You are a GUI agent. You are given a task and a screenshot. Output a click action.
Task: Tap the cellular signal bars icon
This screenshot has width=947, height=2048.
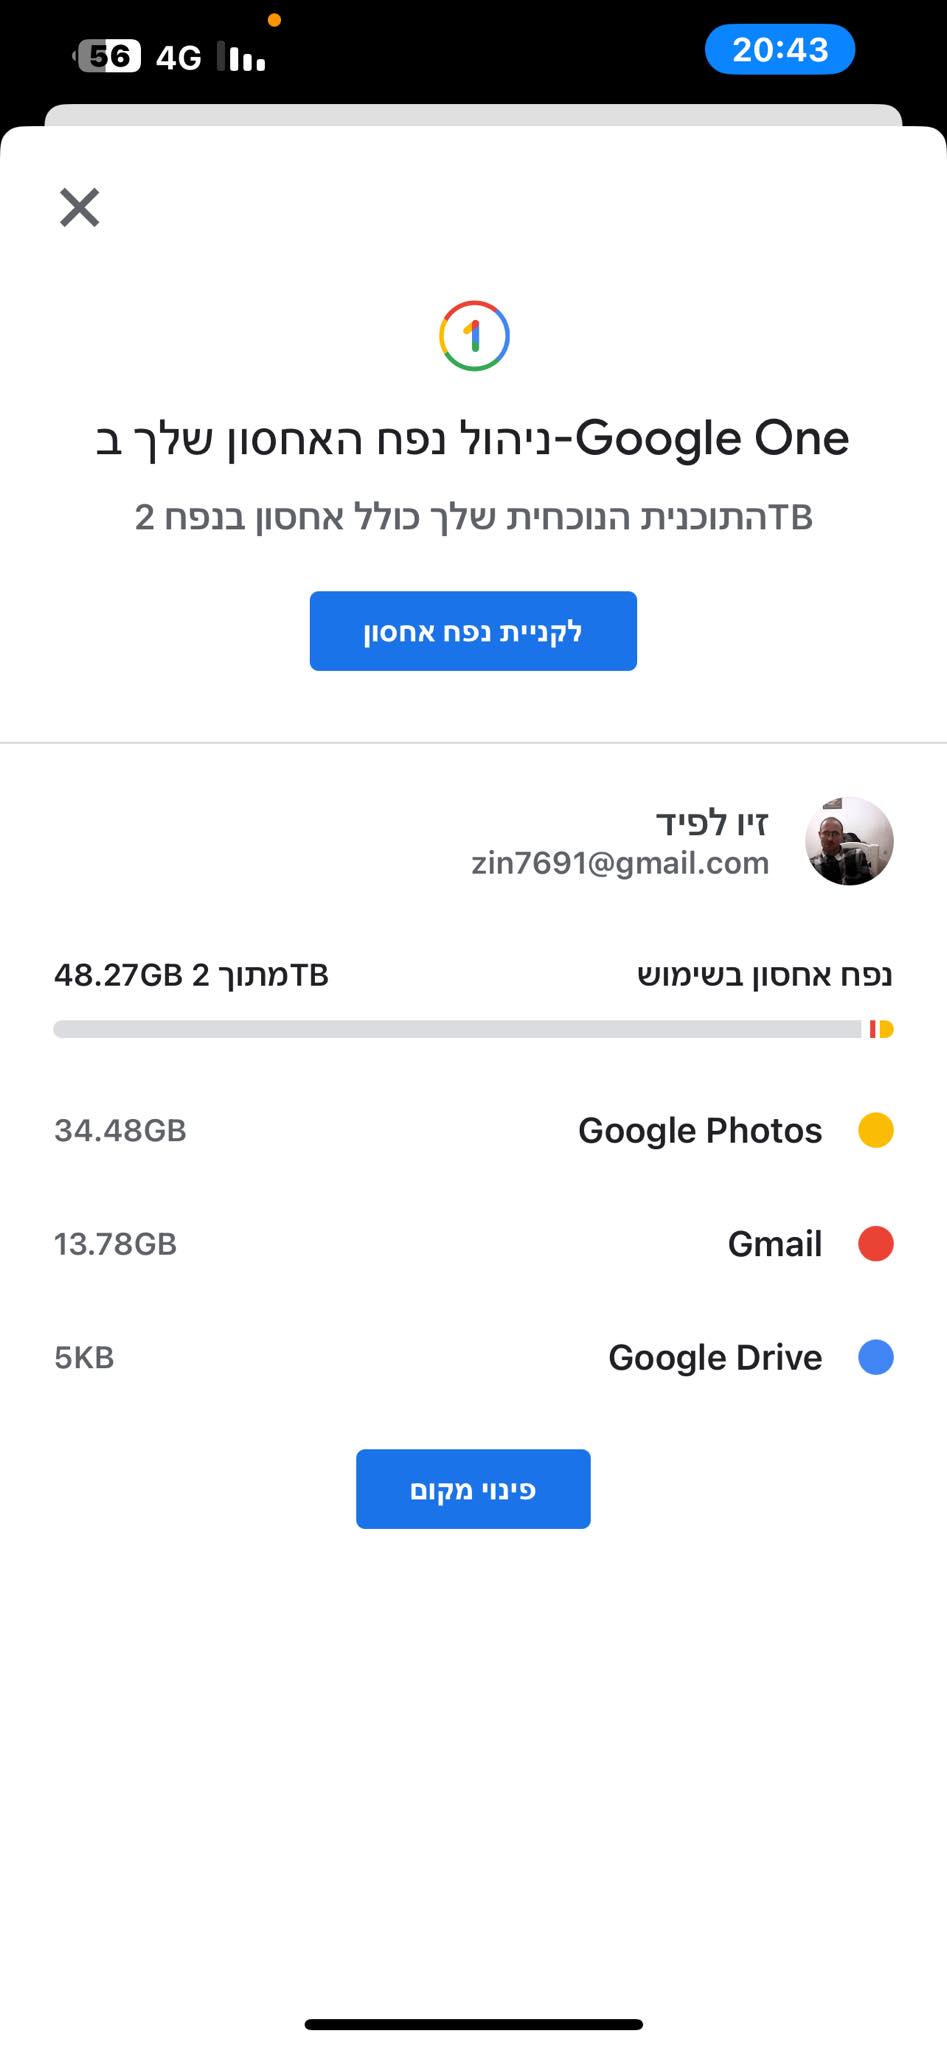pyautogui.click(x=242, y=58)
